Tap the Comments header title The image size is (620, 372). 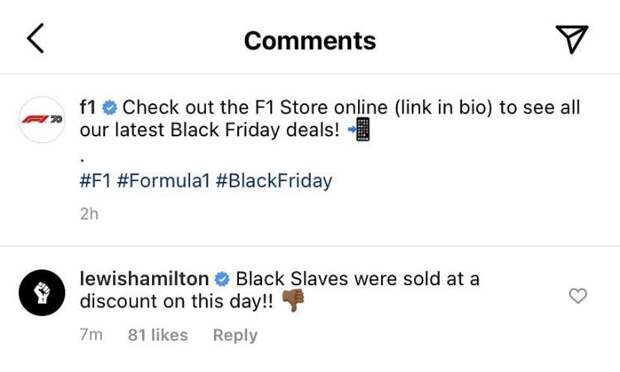pos(310,41)
